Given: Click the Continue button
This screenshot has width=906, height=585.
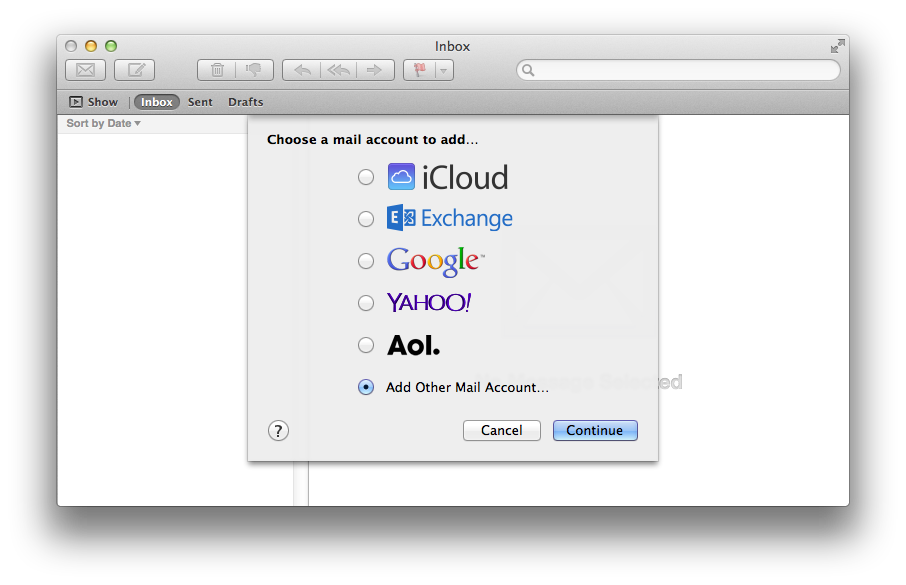Looking at the screenshot, I should pos(595,431).
